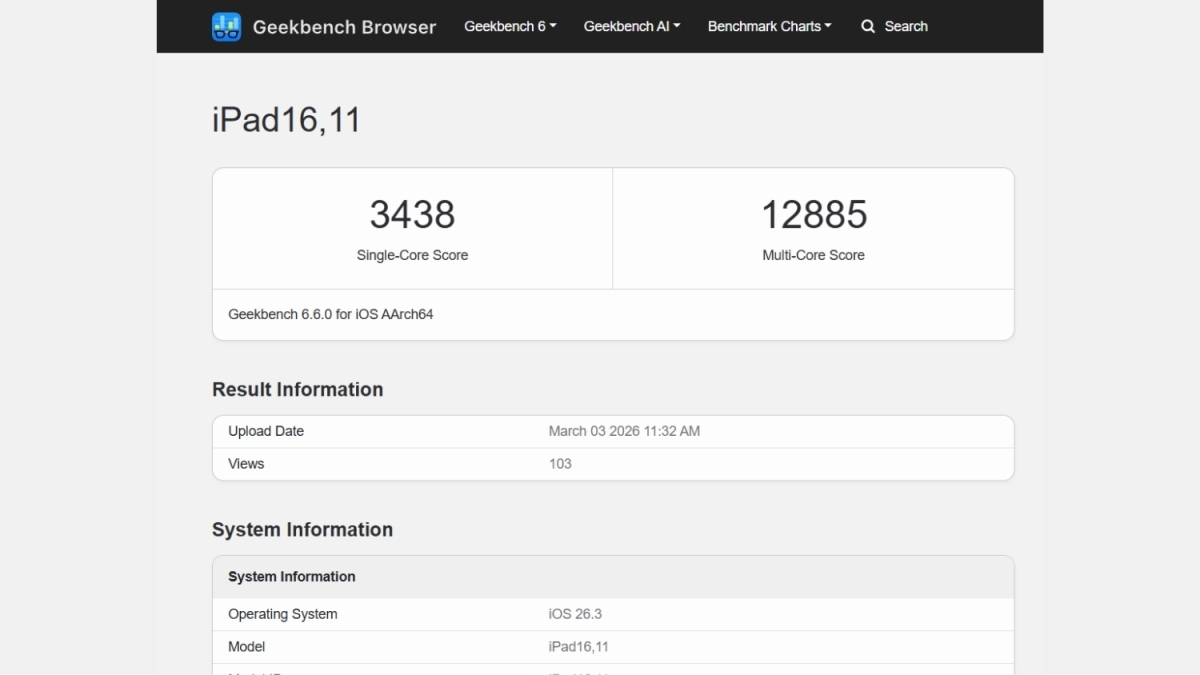This screenshot has height=675, width=1200.
Task: Click the Result Information section heading
Action: tap(297, 389)
